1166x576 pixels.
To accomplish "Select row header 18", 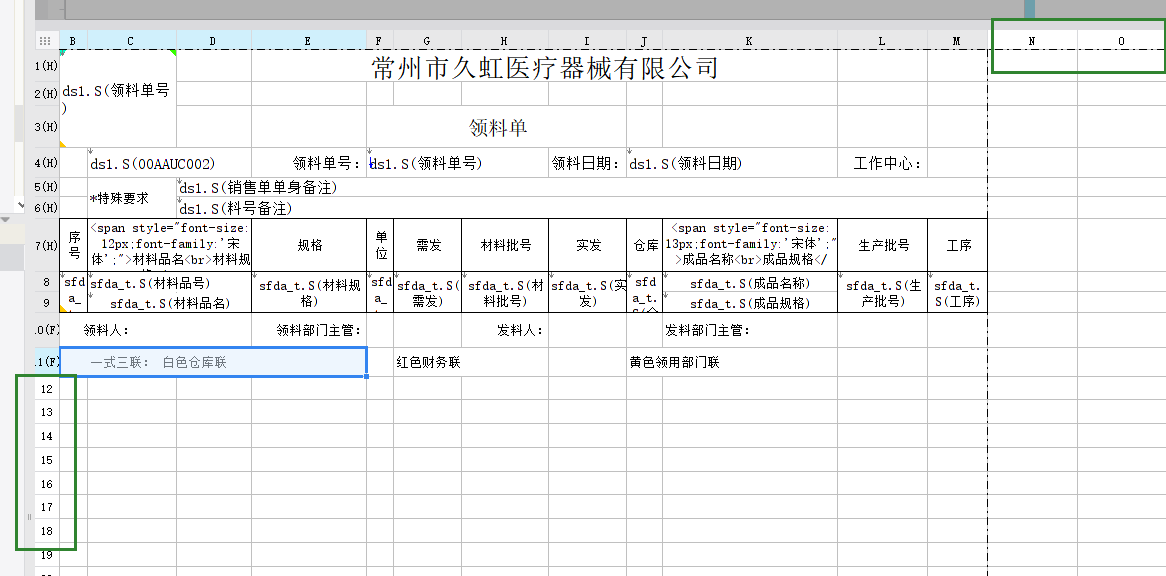I will 47,531.
